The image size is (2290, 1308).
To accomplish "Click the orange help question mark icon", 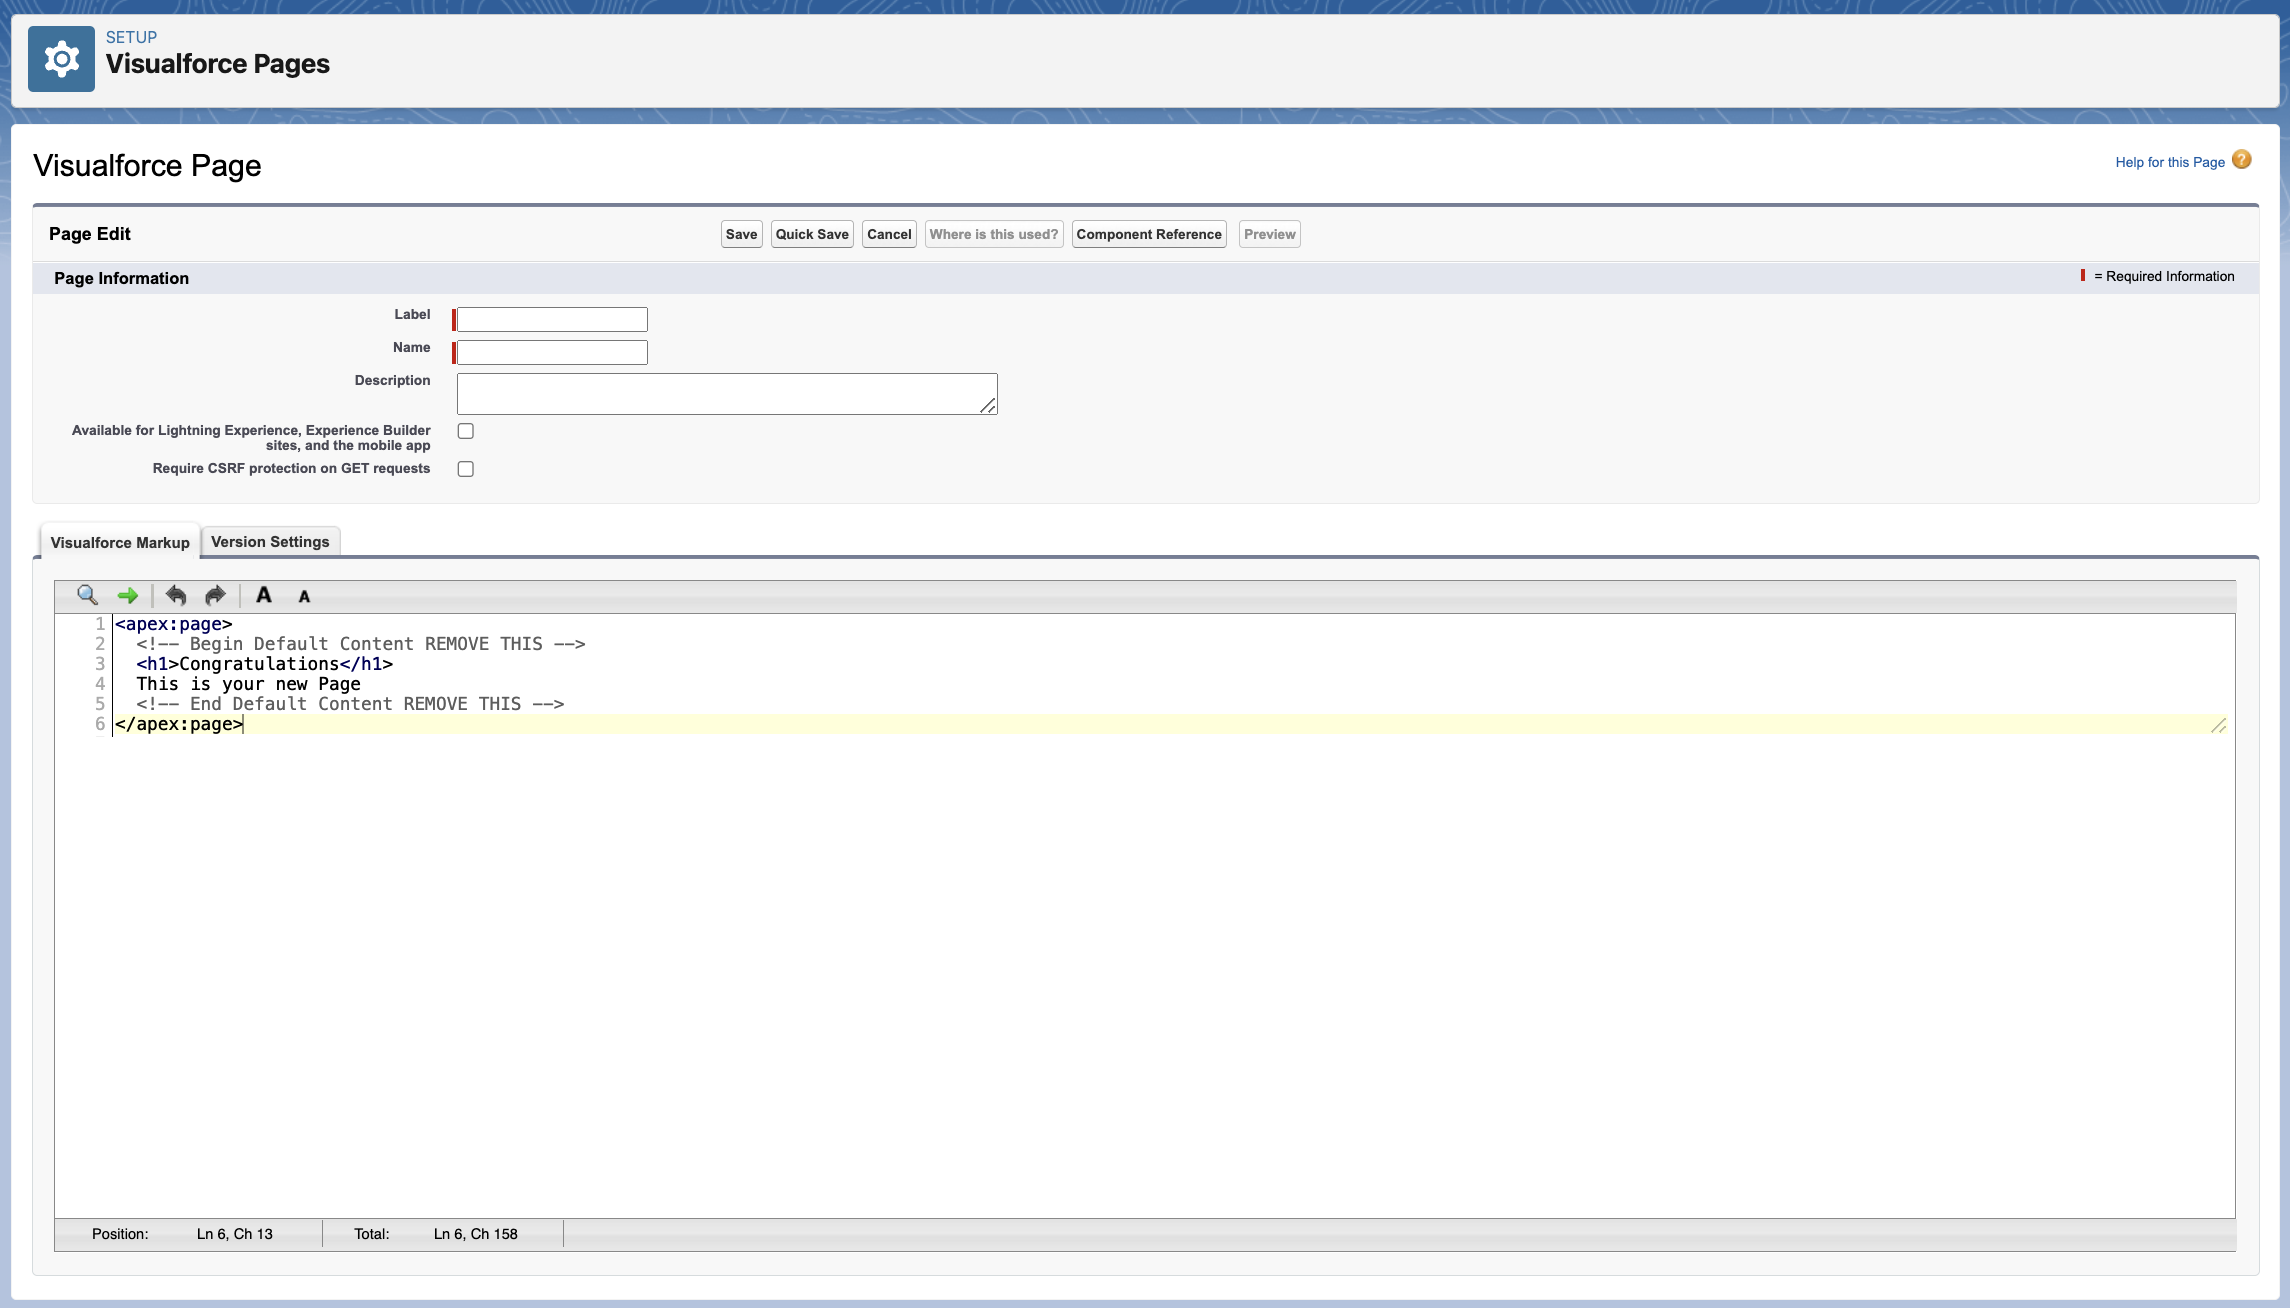I will coord(2242,160).
